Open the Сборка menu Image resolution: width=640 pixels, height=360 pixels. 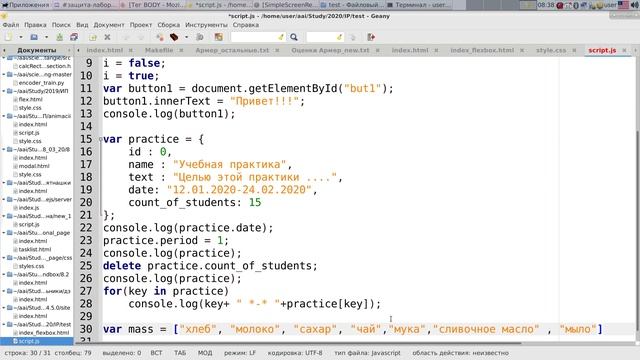pyautogui.click(x=169, y=25)
